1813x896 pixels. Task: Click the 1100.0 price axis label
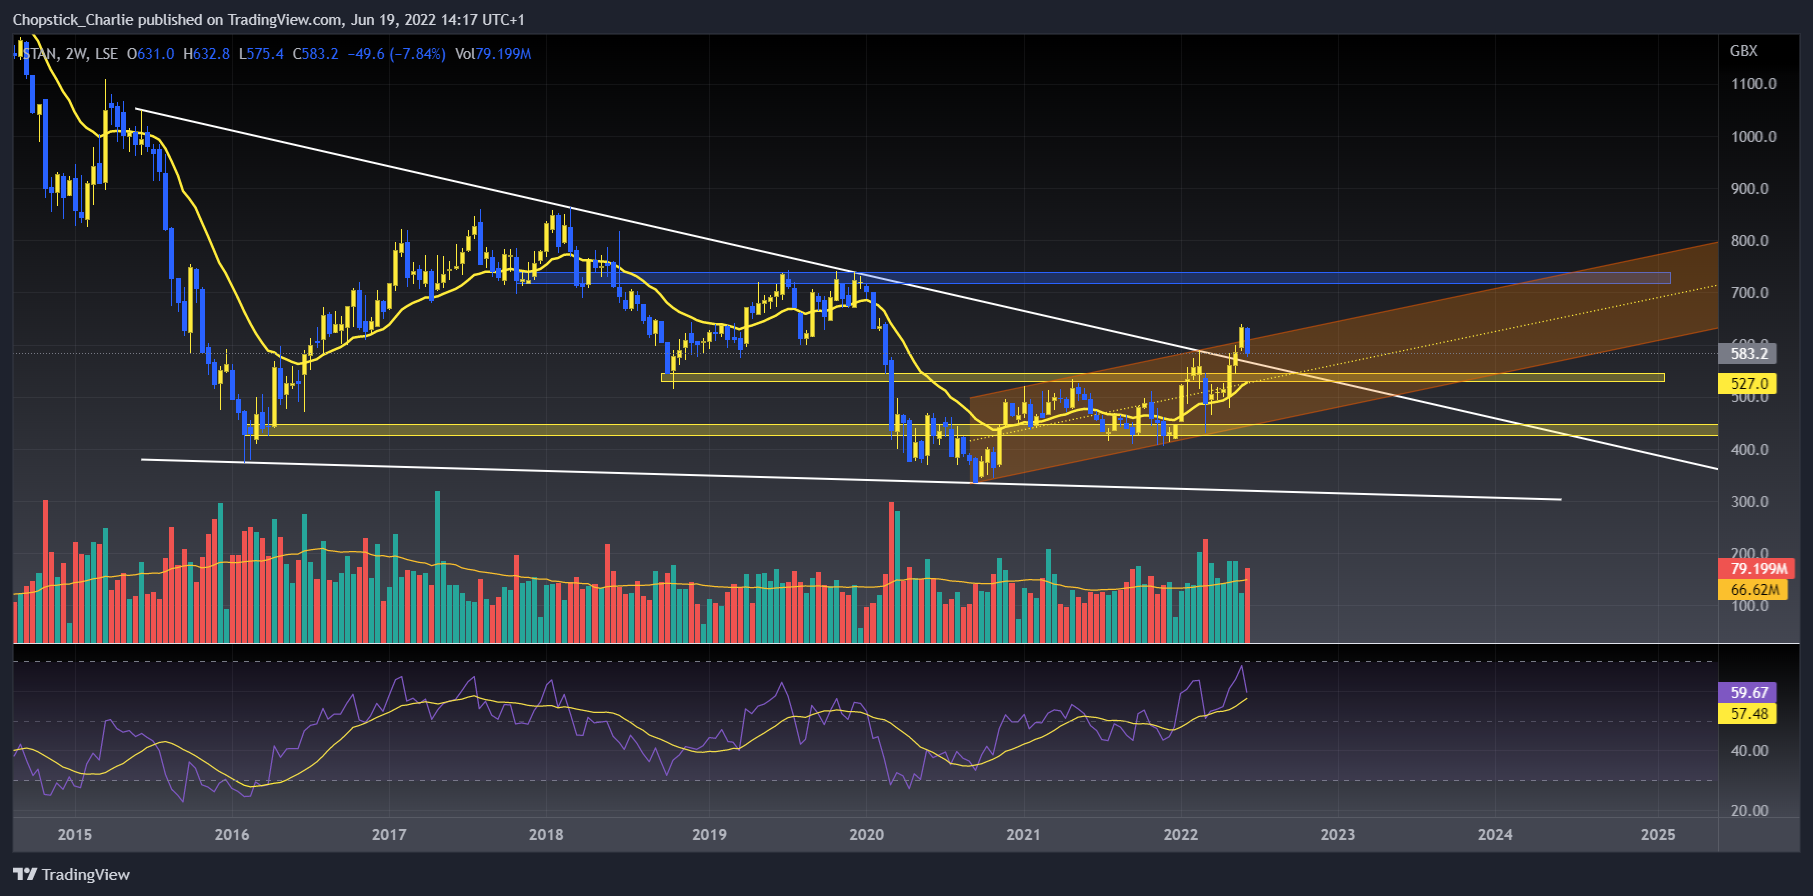1753,84
